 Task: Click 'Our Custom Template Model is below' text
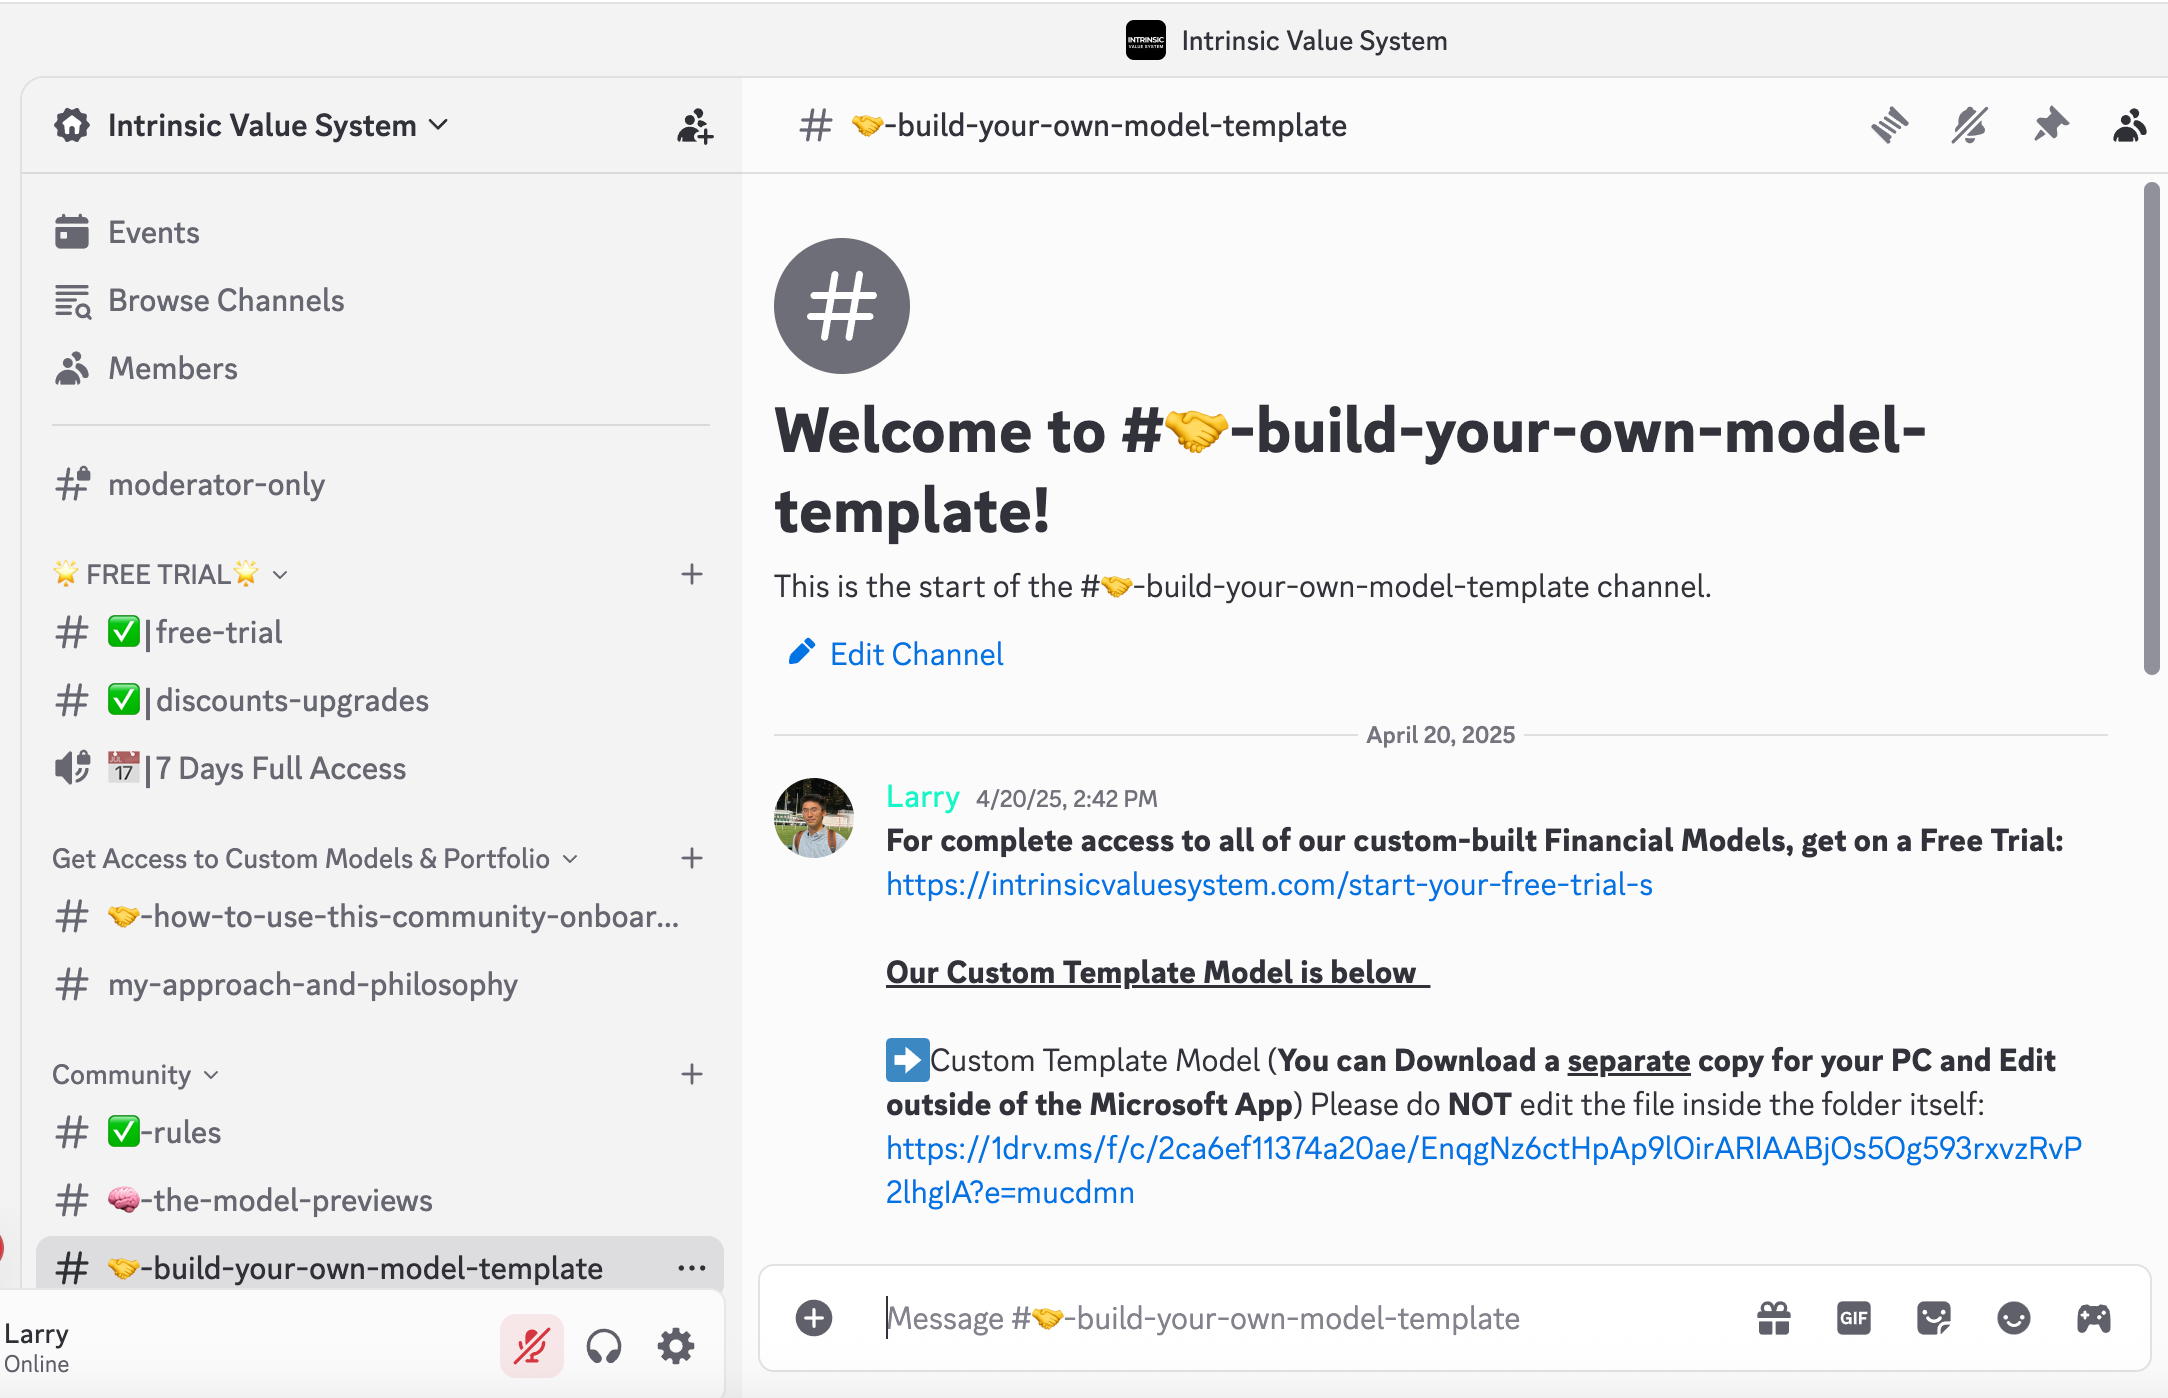1158,972
